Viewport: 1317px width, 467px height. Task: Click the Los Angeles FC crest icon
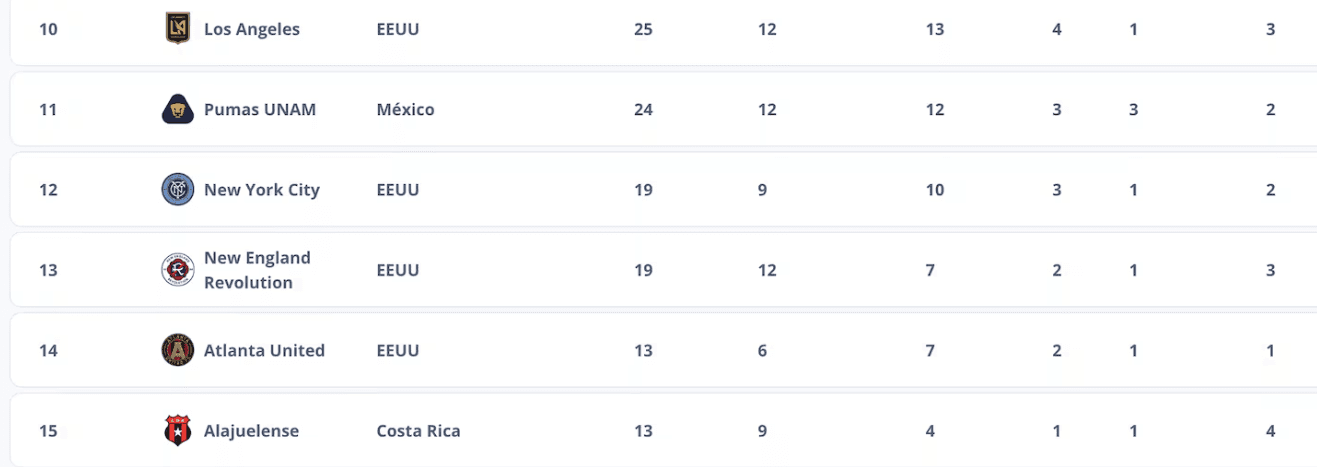(x=177, y=29)
